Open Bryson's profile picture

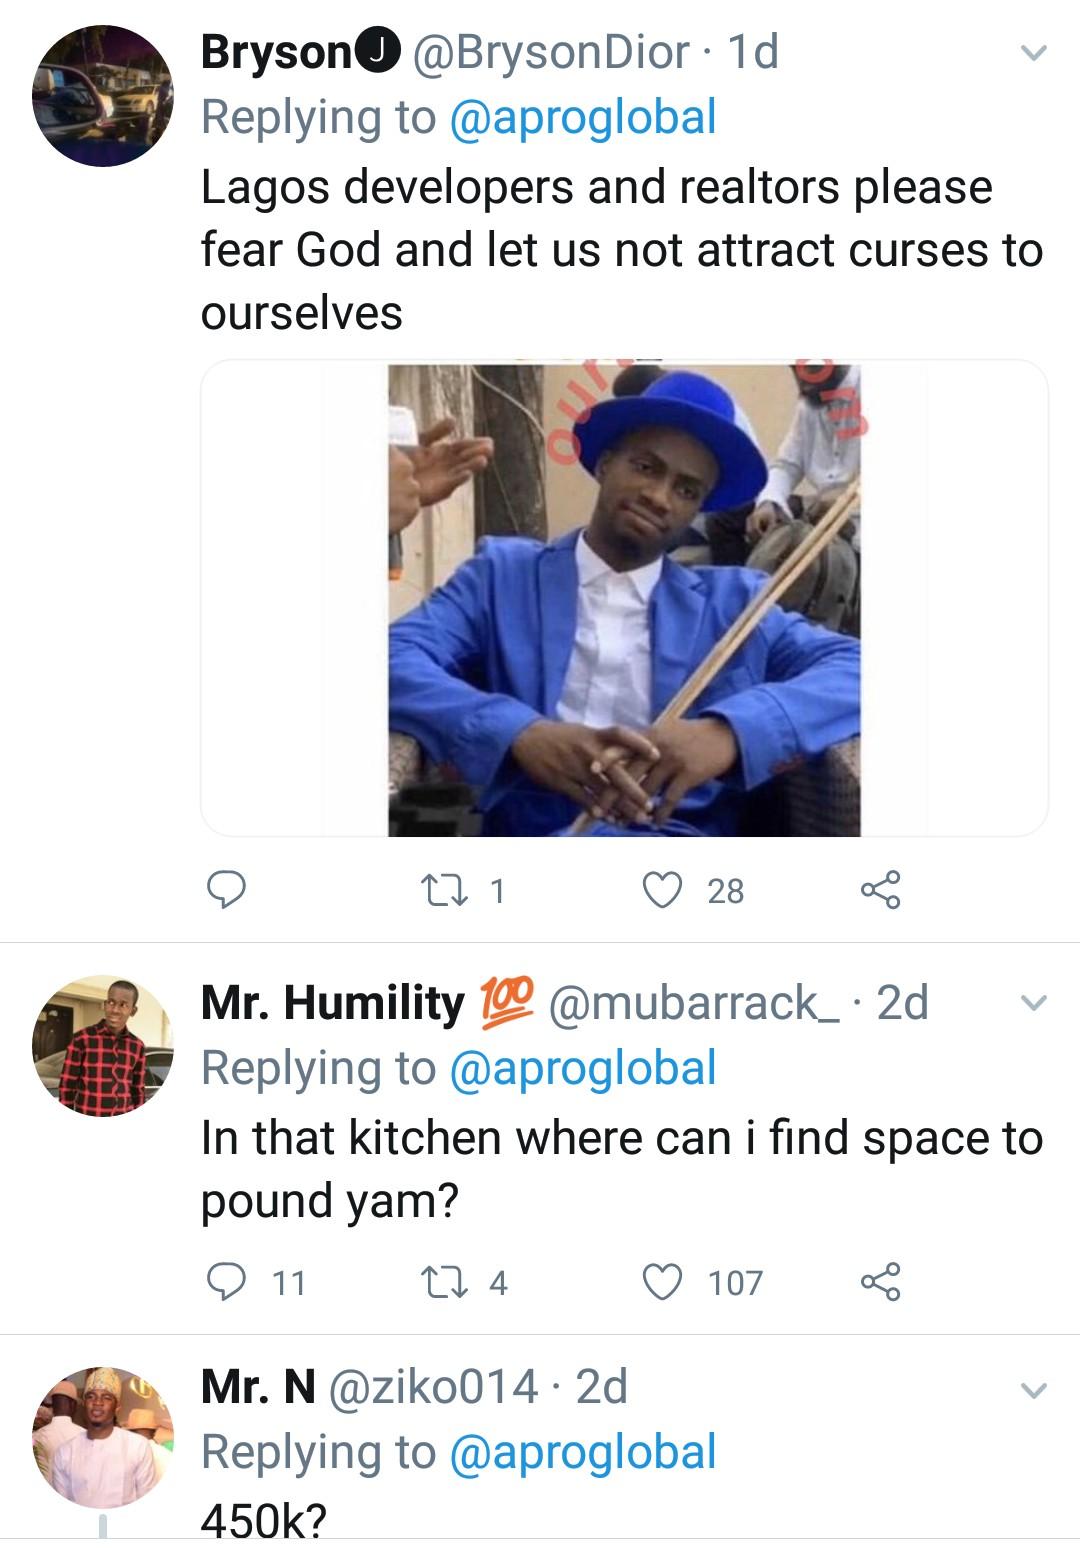102,96
